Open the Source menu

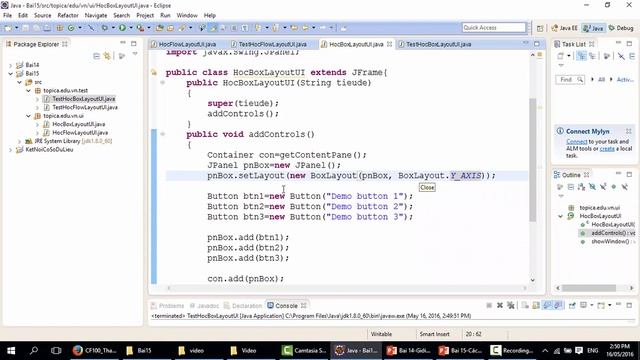[42, 15]
